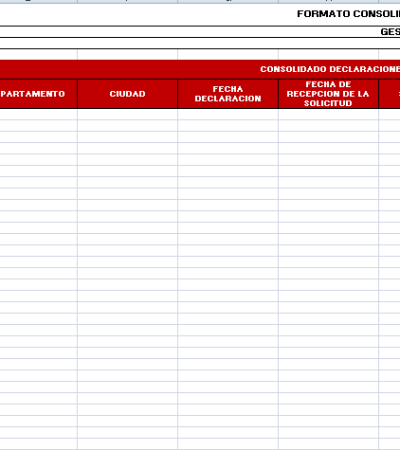
Task: Select second empty cell below FECHA DECLARACION
Action: click(x=228, y=126)
